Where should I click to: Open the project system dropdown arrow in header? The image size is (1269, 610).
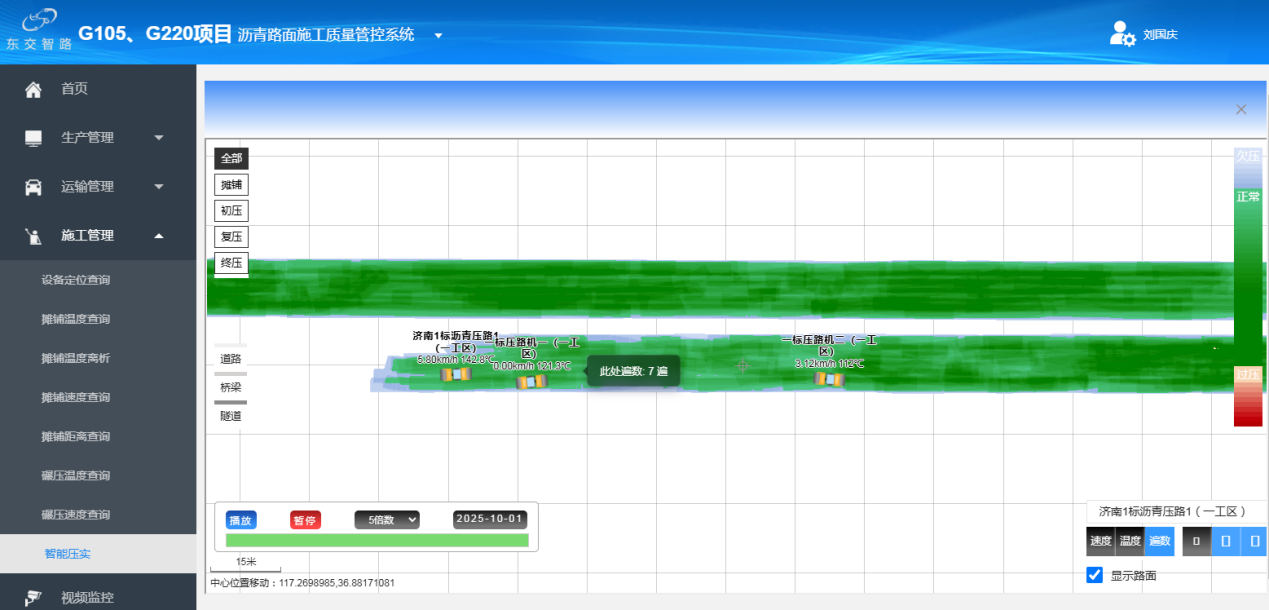click(438, 36)
